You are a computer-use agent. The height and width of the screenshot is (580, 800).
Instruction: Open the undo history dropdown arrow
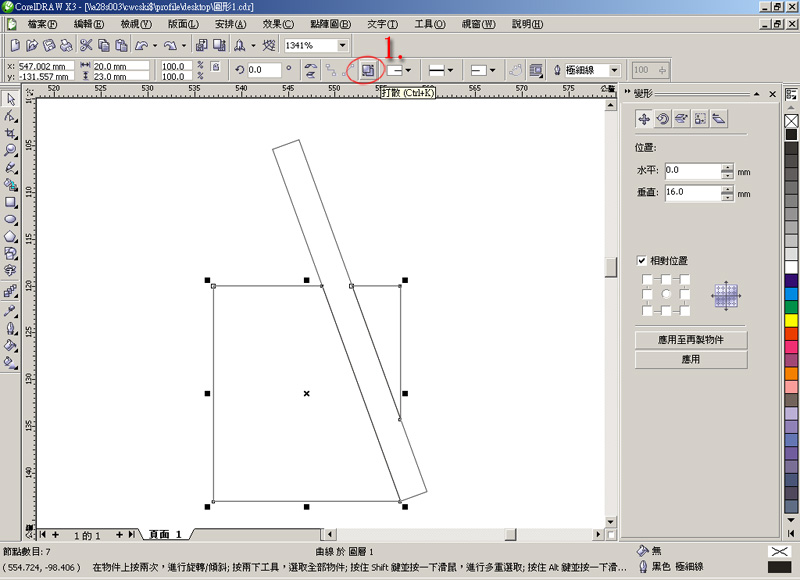[155, 45]
